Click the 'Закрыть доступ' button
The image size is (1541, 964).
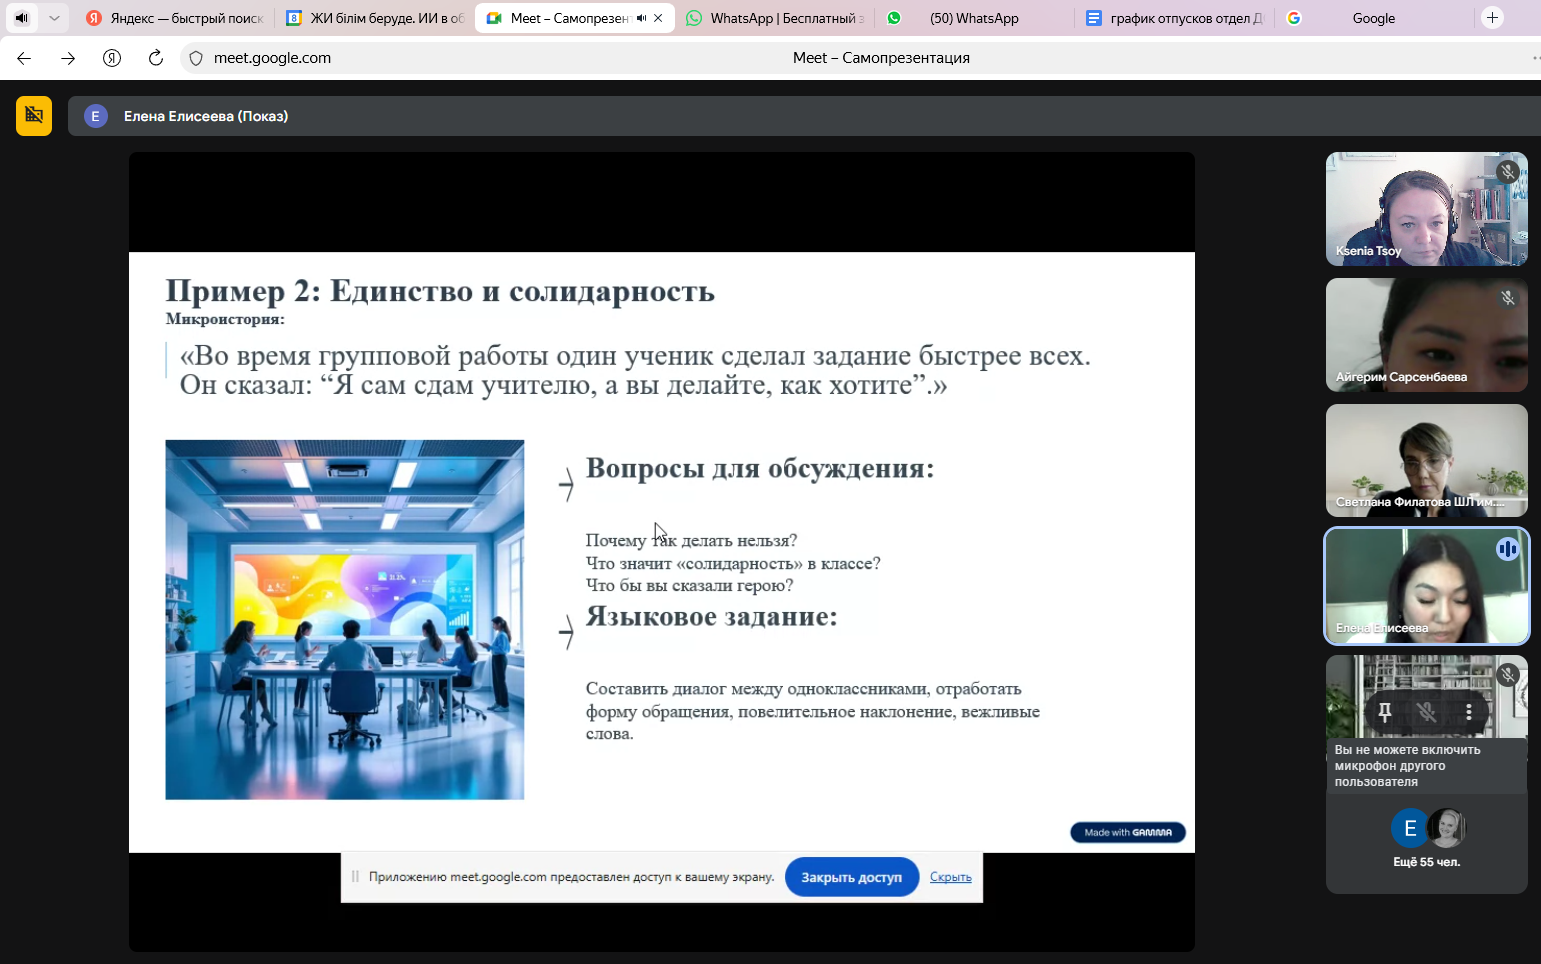[851, 877]
